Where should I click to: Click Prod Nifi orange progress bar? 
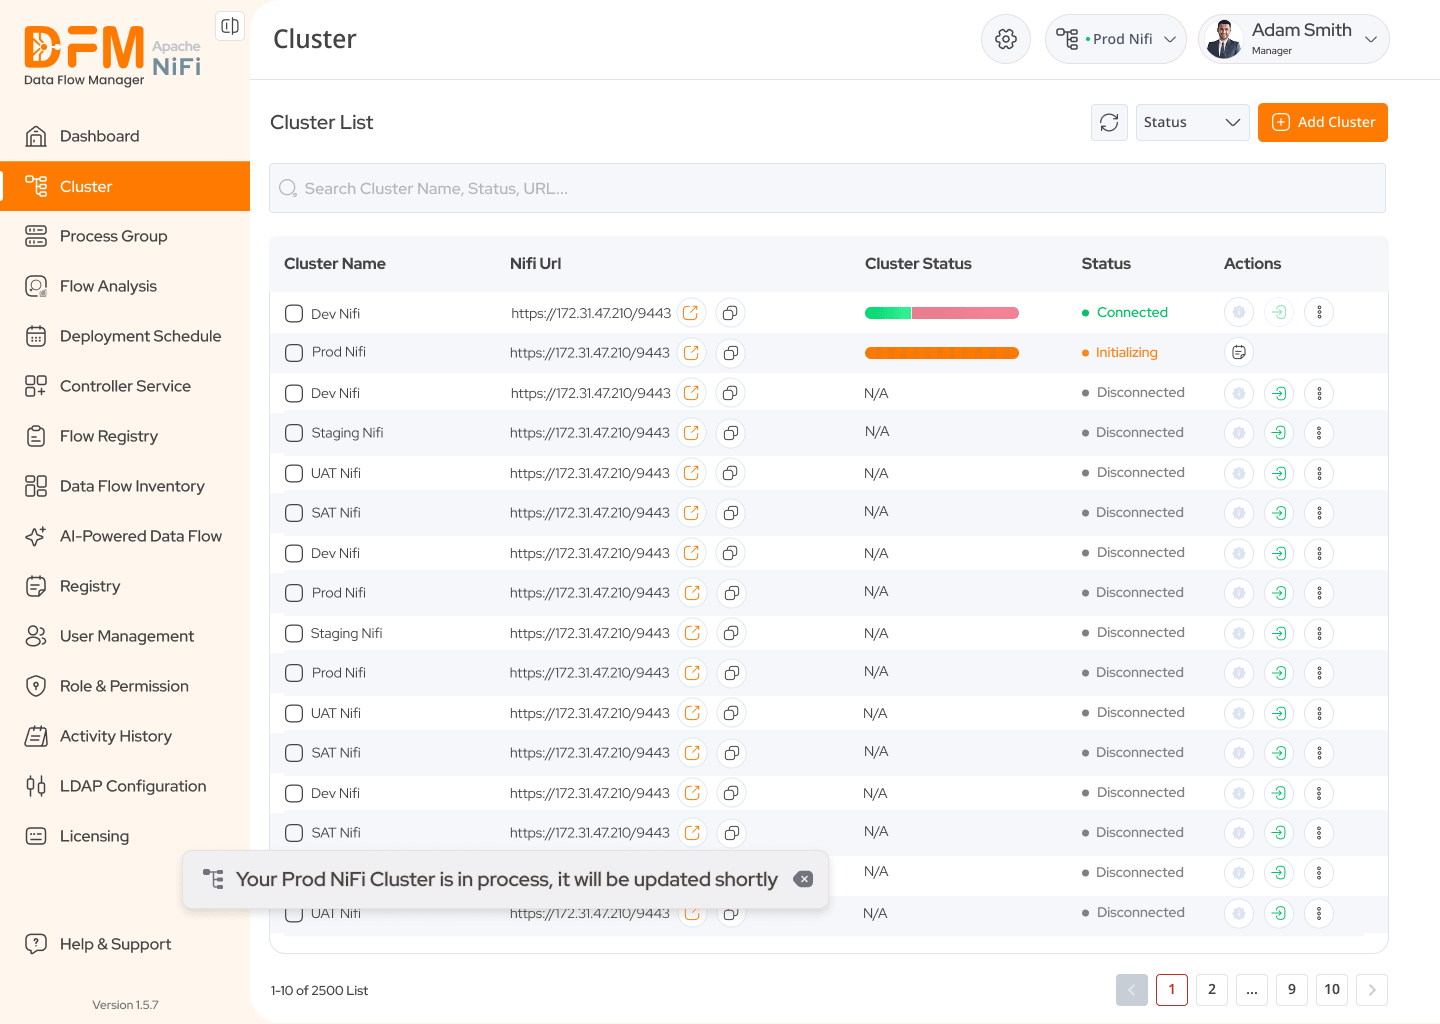pyautogui.click(x=941, y=353)
